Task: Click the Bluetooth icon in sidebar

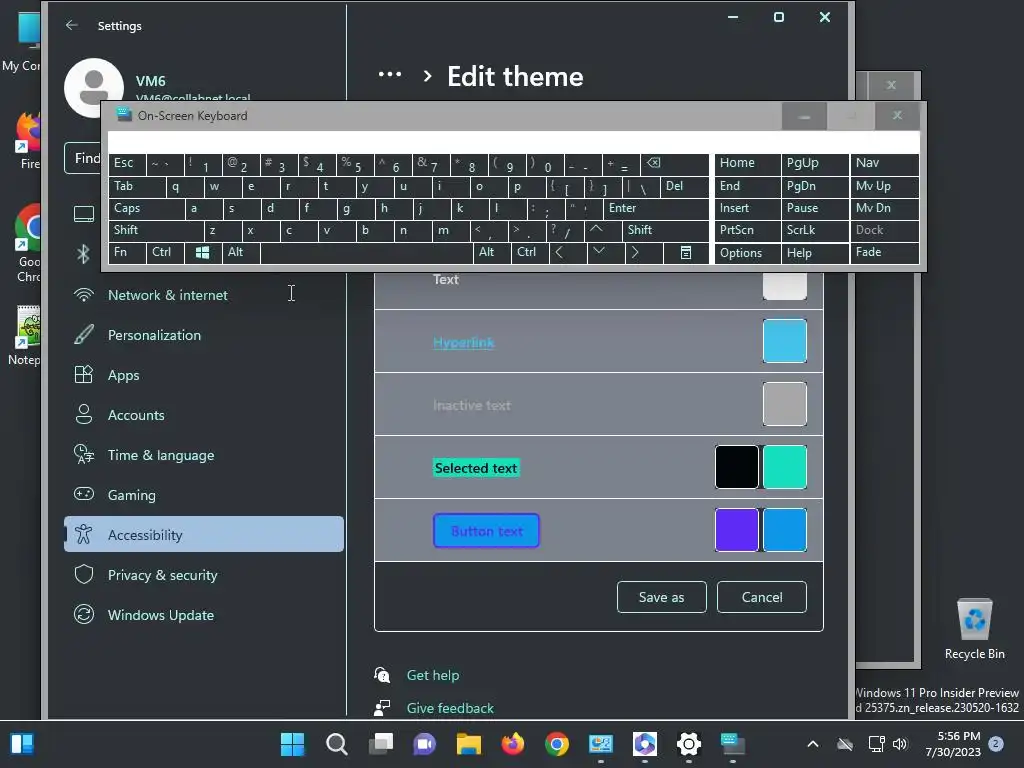Action: (83, 253)
